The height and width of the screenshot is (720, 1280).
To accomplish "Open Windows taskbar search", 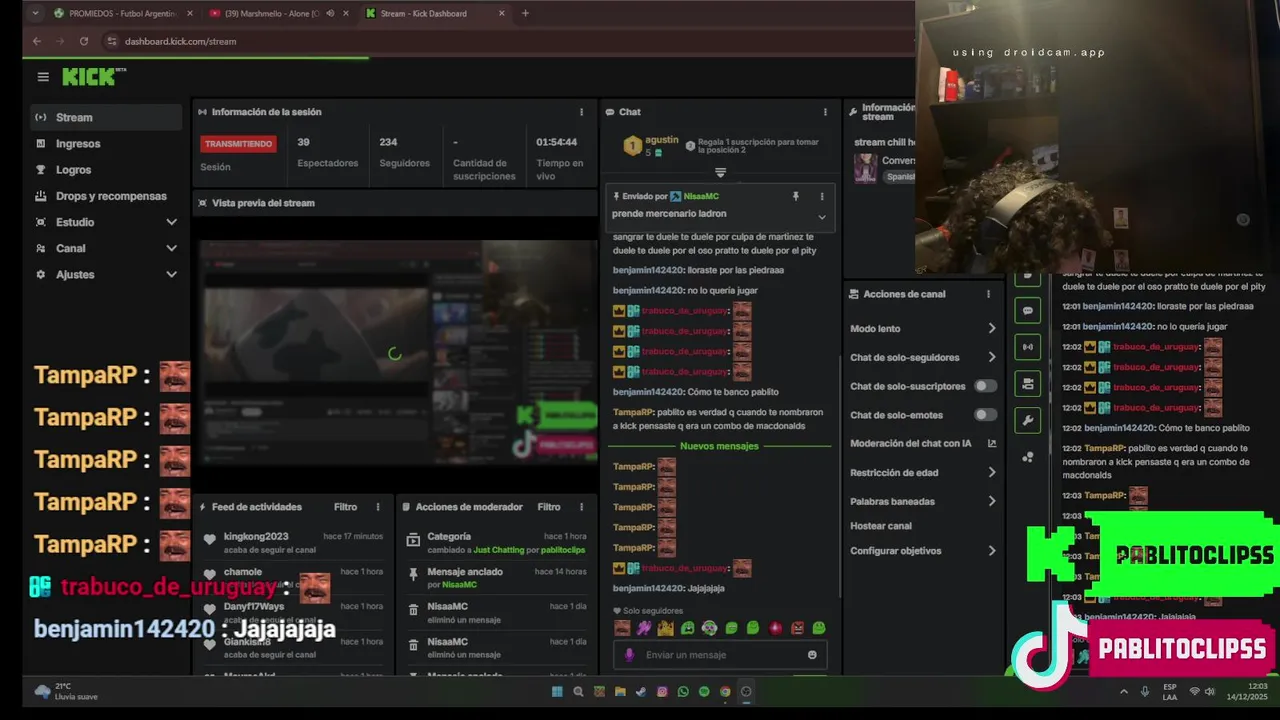I will 578,691.
